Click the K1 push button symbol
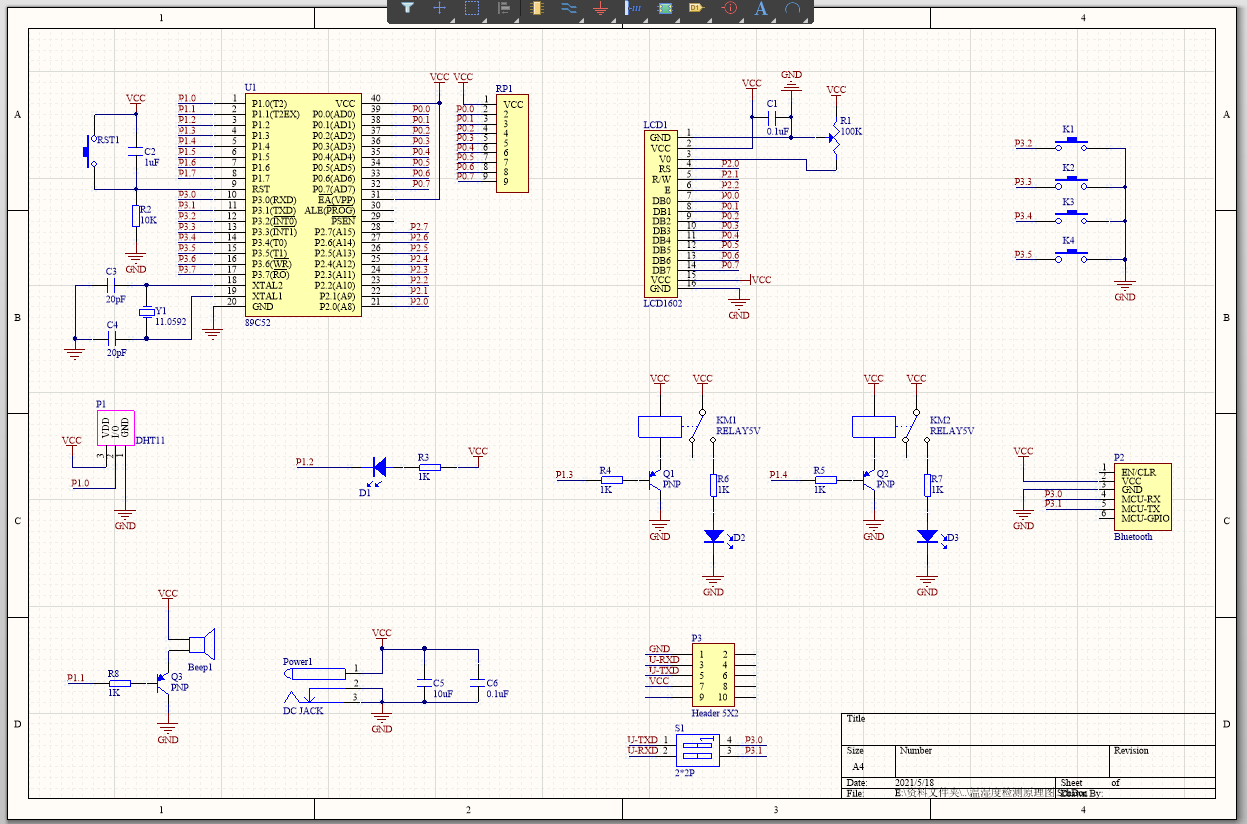 1072,145
